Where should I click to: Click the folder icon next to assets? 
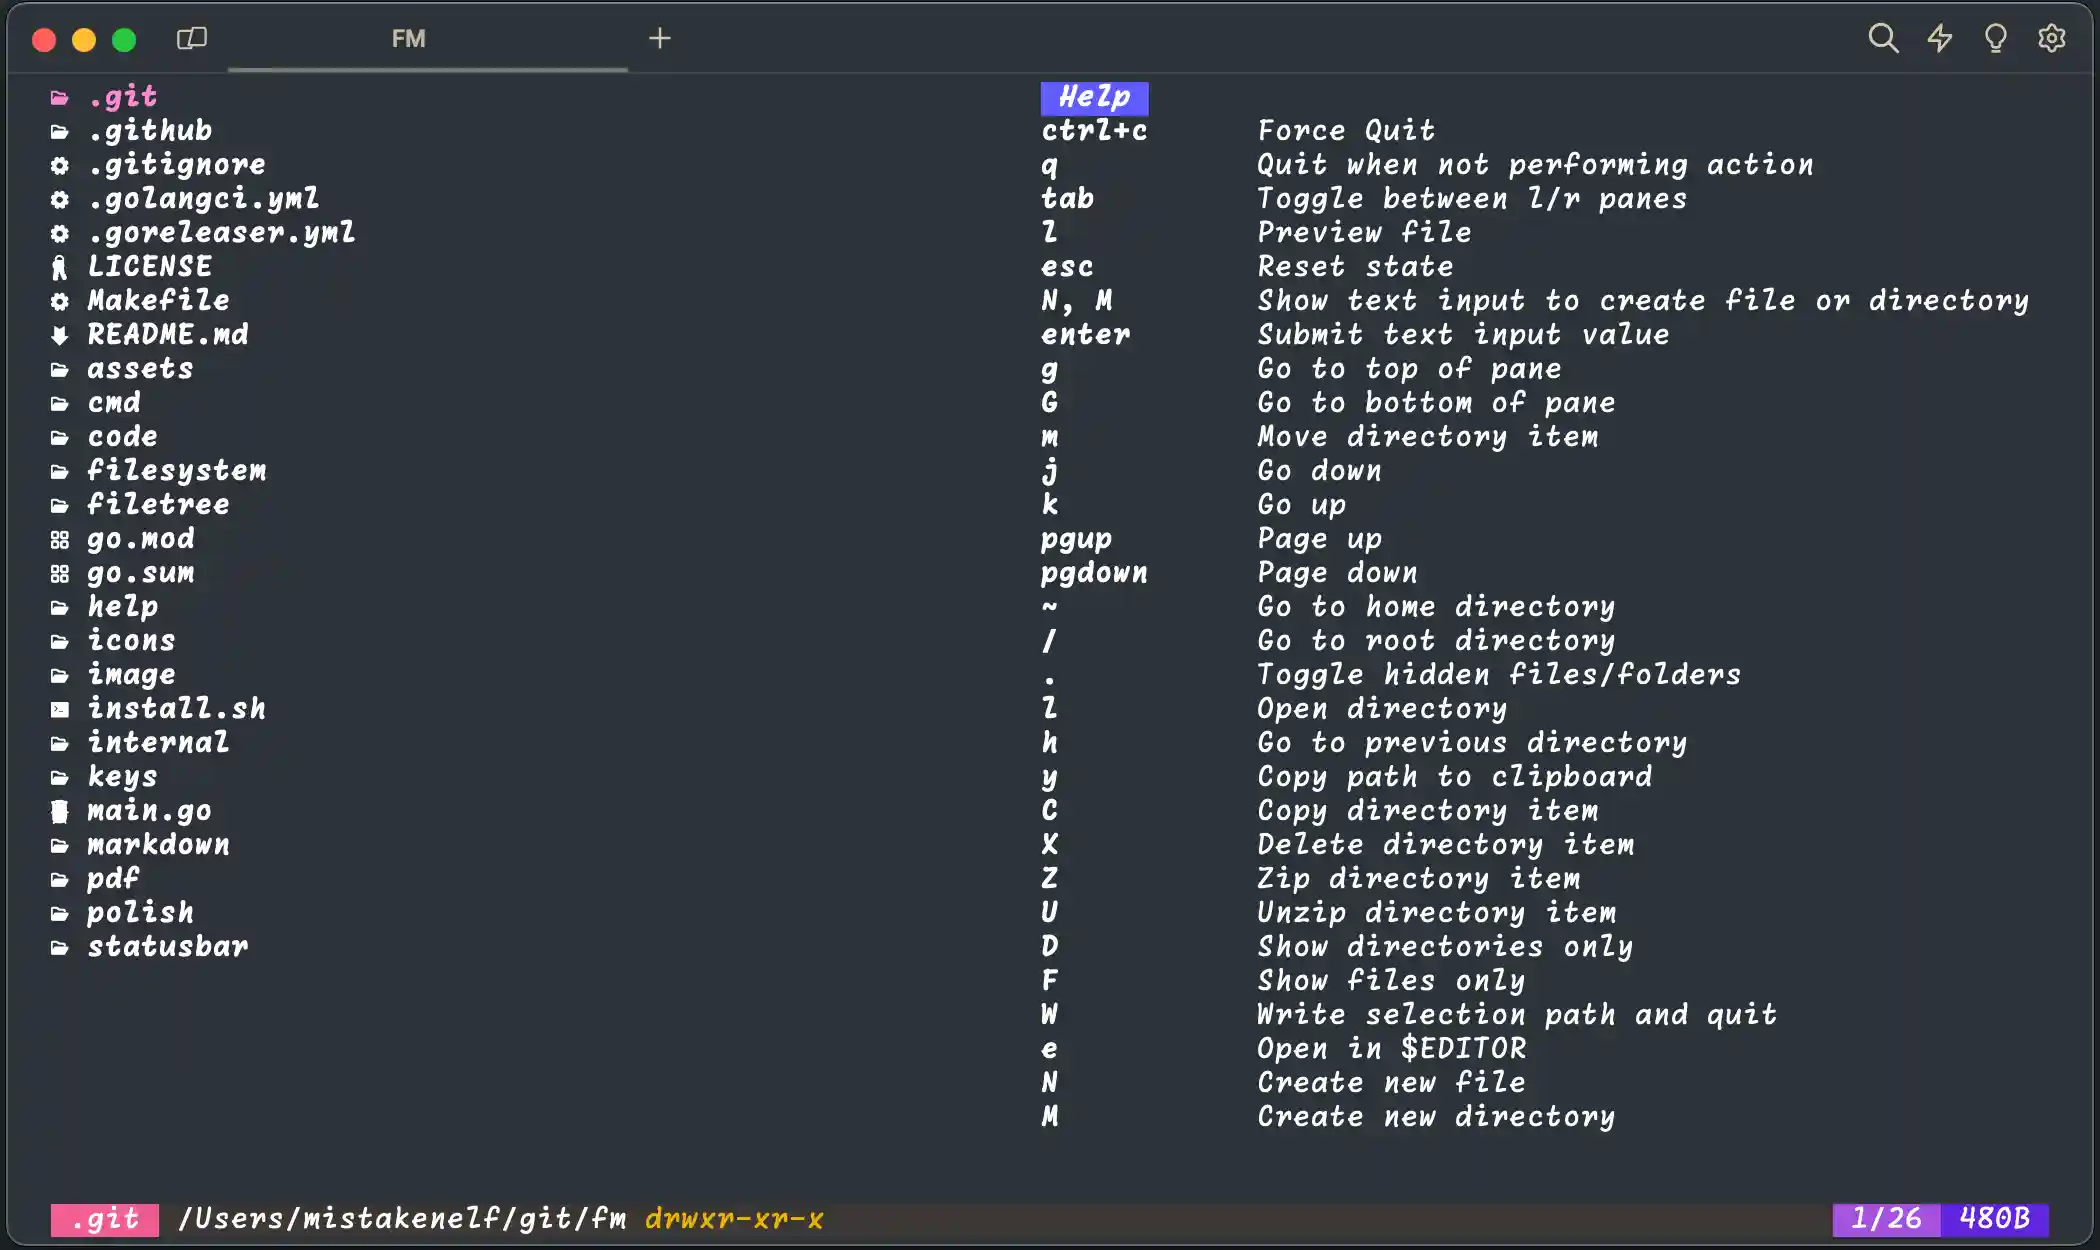pyautogui.click(x=59, y=369)
